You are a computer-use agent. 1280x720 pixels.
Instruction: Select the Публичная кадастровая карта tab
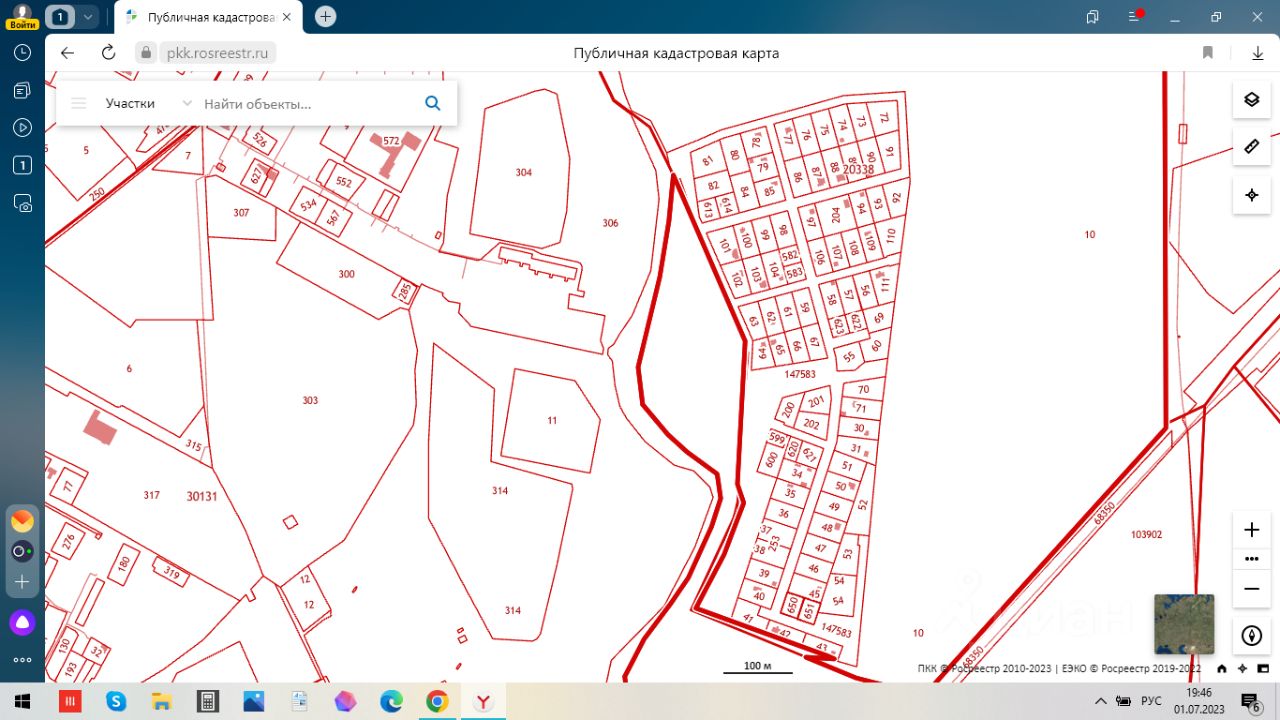[210, 17]
